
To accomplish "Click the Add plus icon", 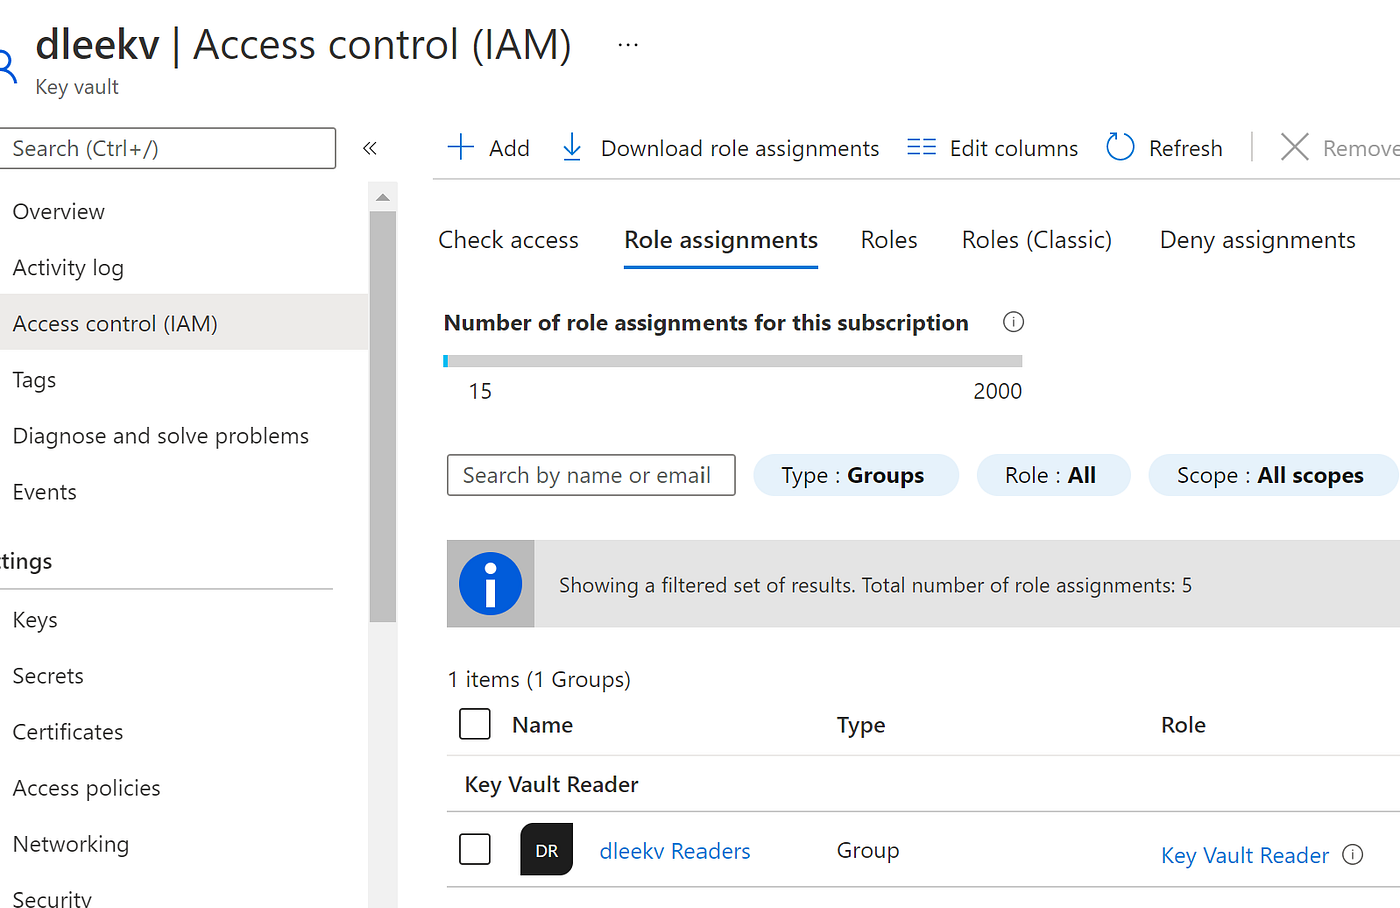I will (460, 148).
